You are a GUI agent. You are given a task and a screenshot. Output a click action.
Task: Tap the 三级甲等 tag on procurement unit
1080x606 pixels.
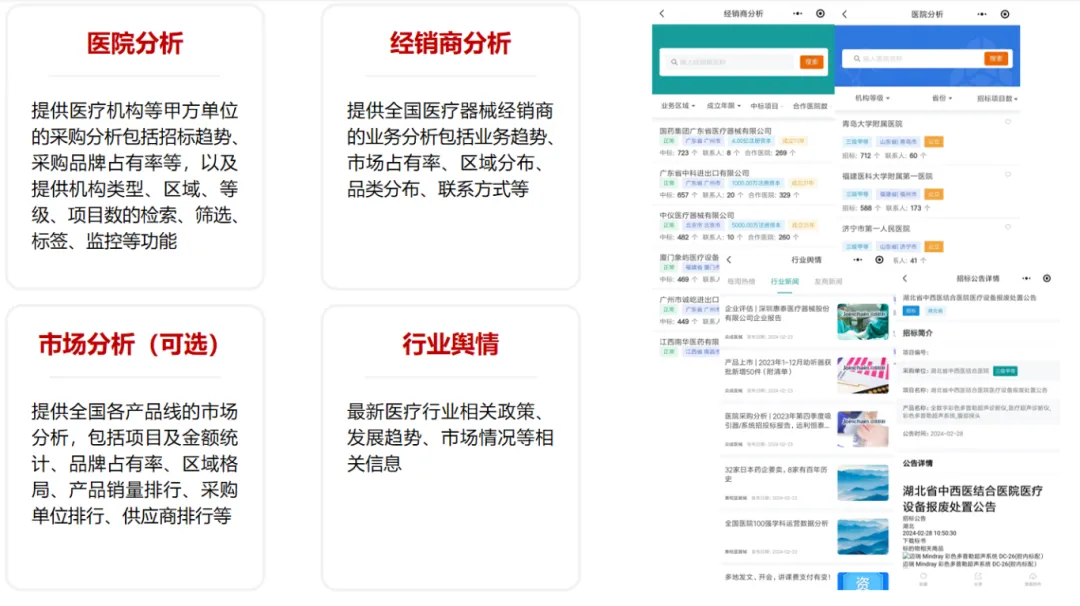pos(1007,372)
